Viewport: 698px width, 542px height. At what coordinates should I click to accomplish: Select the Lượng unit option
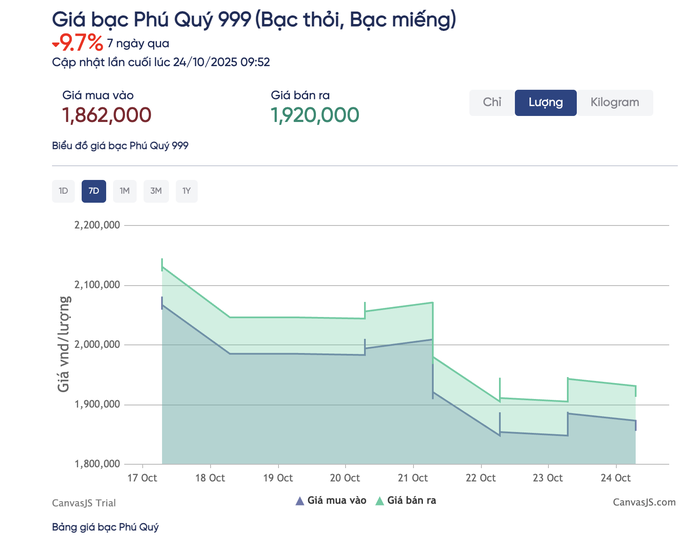pos(545,102)
